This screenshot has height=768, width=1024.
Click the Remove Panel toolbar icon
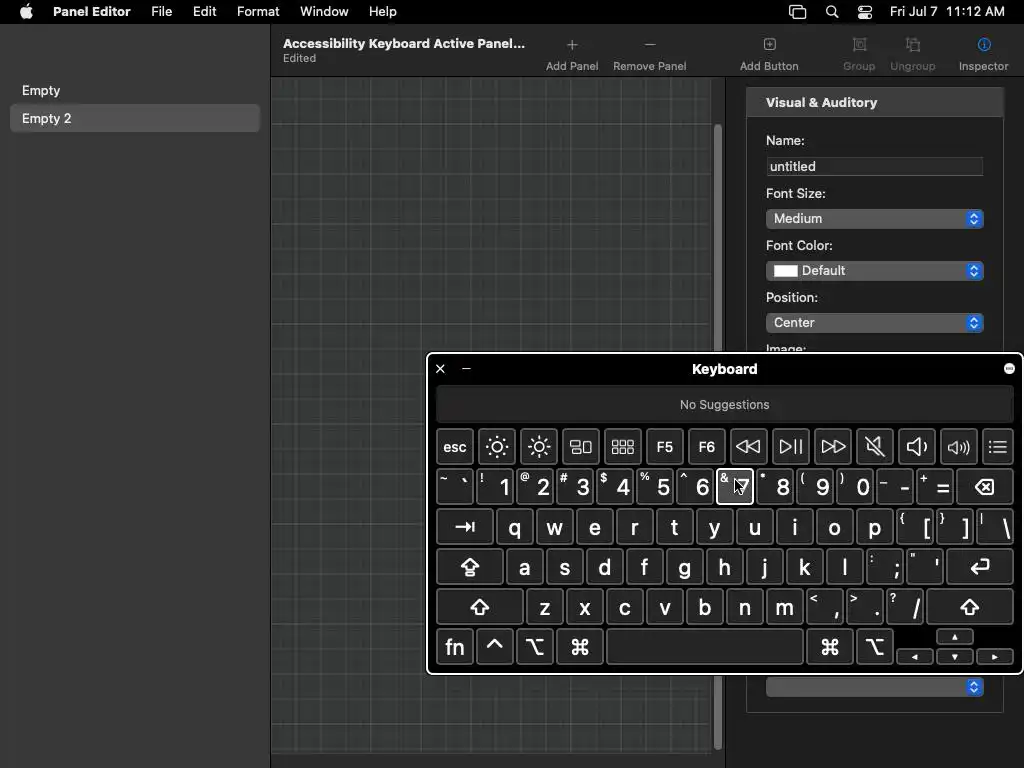pos(650,45)
